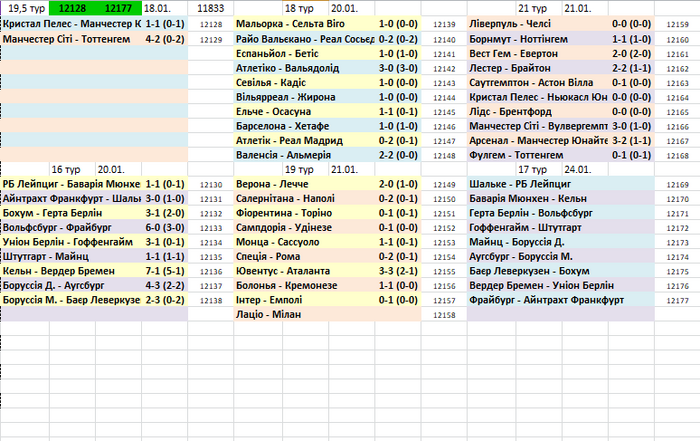The height and width of the screenshot is (441, 700).
Task: Select match 'Райо Вальєкано - Реал Сосьєдад'
Action: 304,39
